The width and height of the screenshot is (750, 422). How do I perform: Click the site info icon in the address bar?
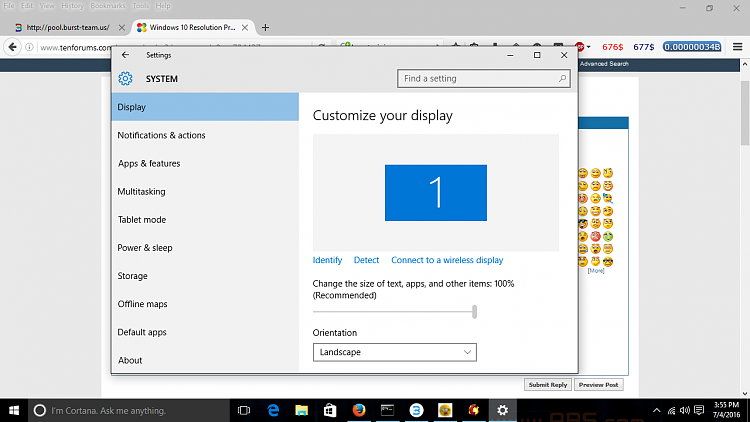click(30, 47)
